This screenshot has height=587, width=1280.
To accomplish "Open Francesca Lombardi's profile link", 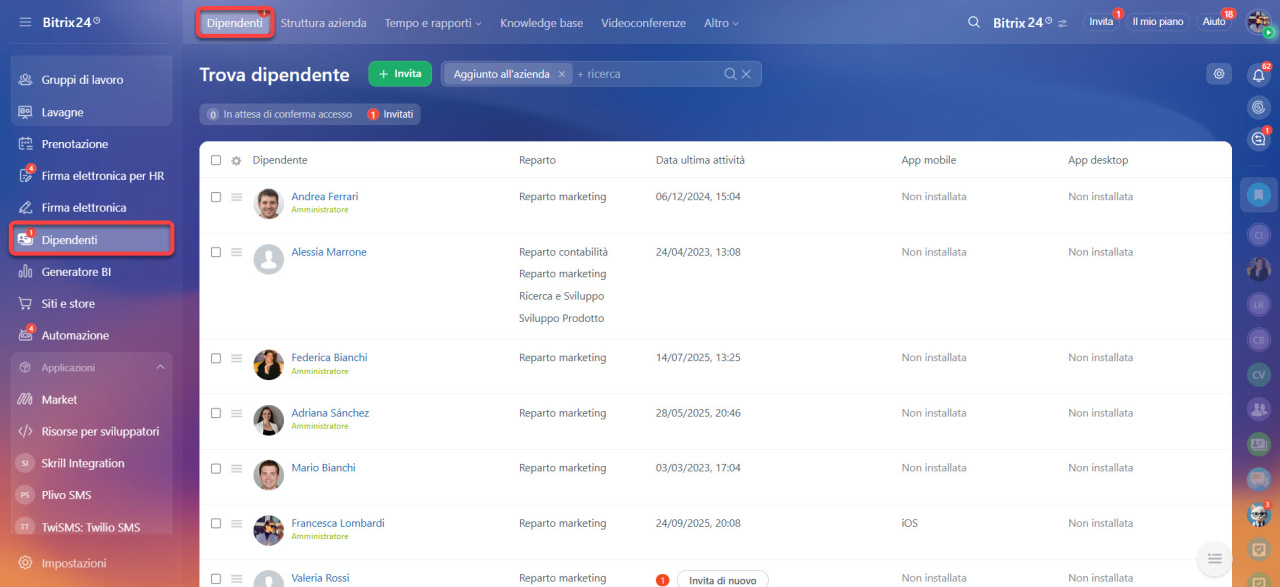I will click(337, 523).
